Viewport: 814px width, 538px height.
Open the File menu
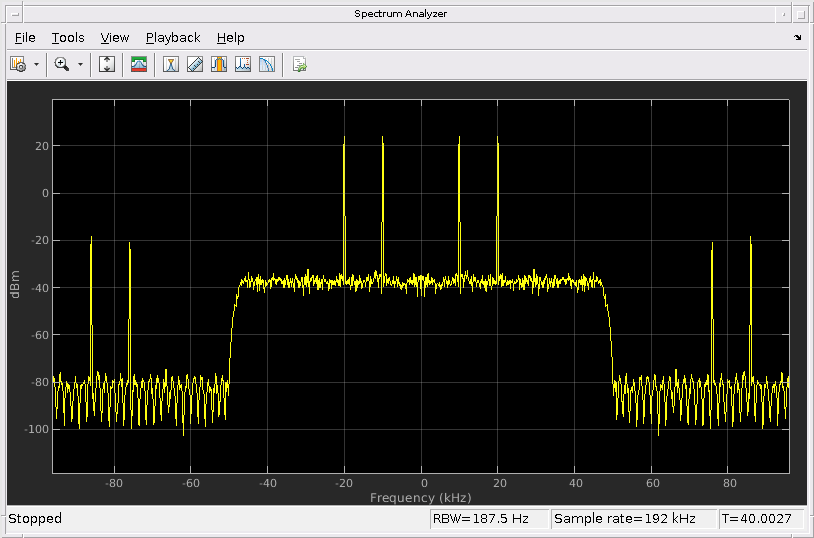pyautogui.click(x=25, y=37)
